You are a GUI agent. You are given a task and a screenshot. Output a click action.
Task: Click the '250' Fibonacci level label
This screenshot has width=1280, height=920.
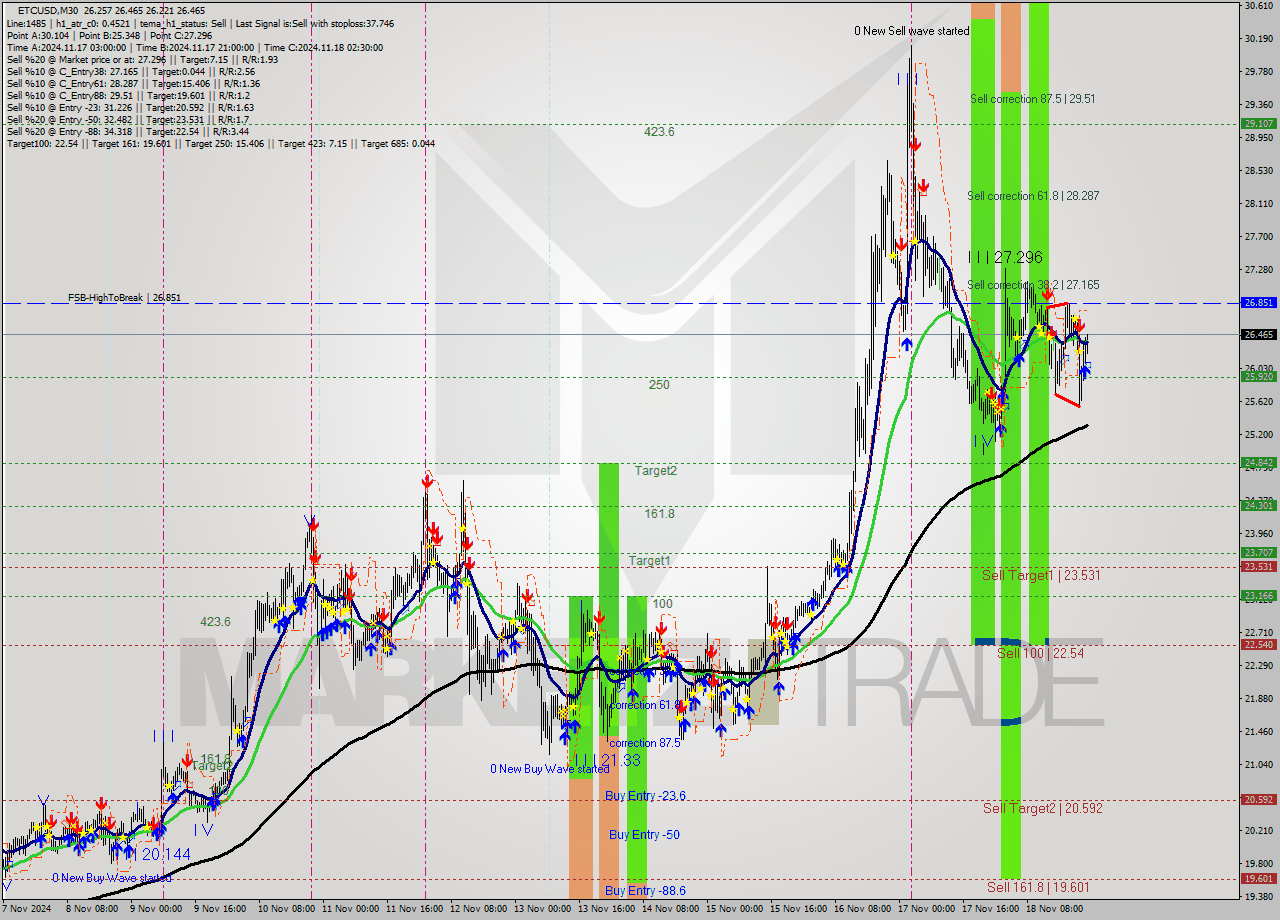659,385
